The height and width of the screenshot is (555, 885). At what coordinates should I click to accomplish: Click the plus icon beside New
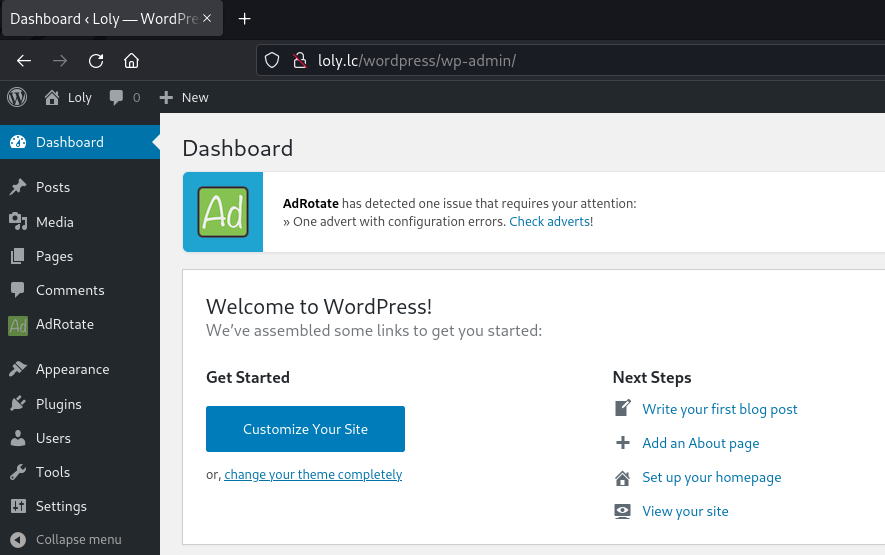166,98
